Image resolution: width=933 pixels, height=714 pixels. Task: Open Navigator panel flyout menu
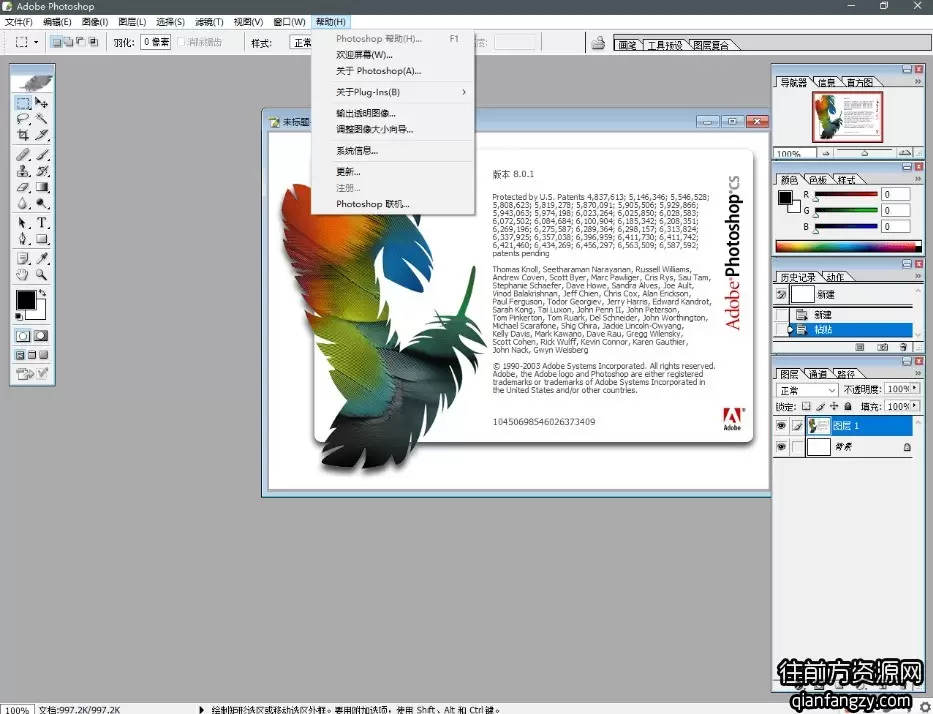tap(918, 82)
